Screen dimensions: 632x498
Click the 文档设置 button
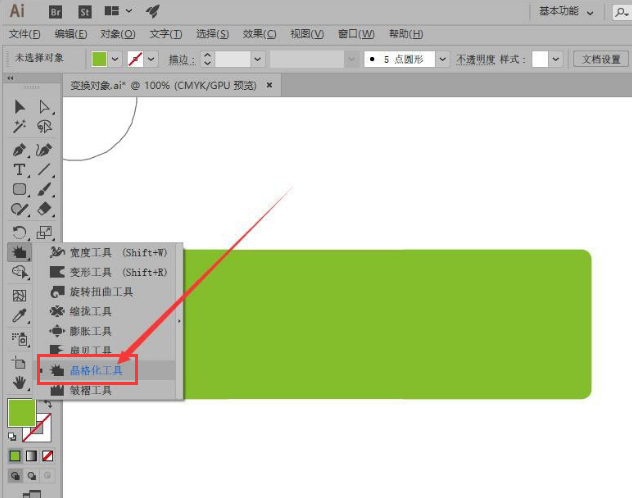click(600, 59)
